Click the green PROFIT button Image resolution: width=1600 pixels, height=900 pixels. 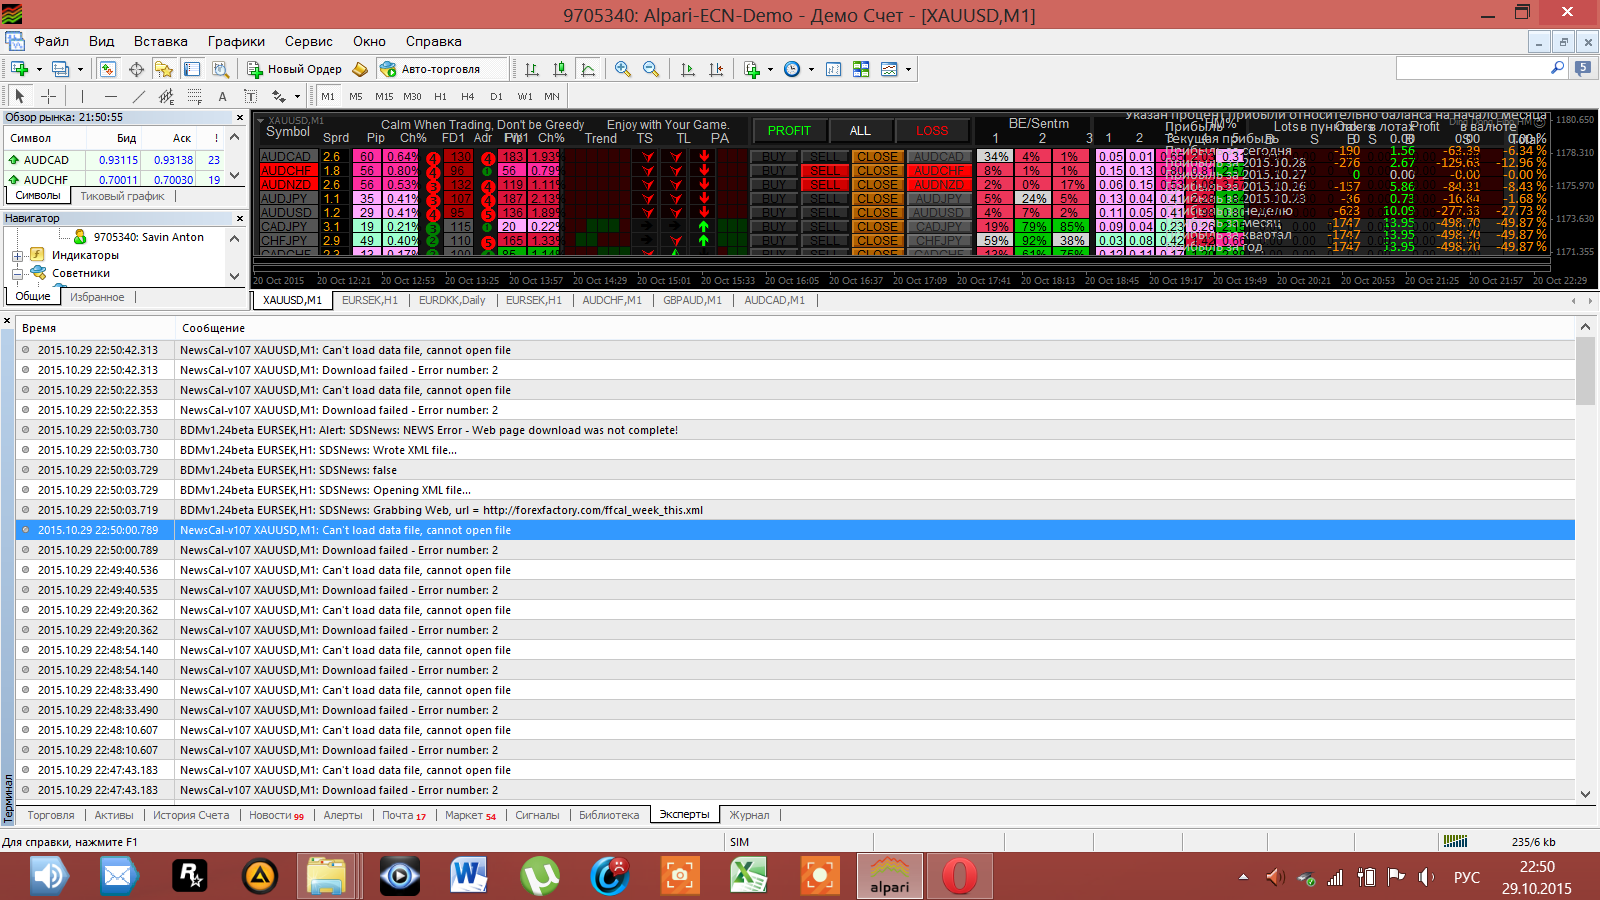(x=789, y=131)
